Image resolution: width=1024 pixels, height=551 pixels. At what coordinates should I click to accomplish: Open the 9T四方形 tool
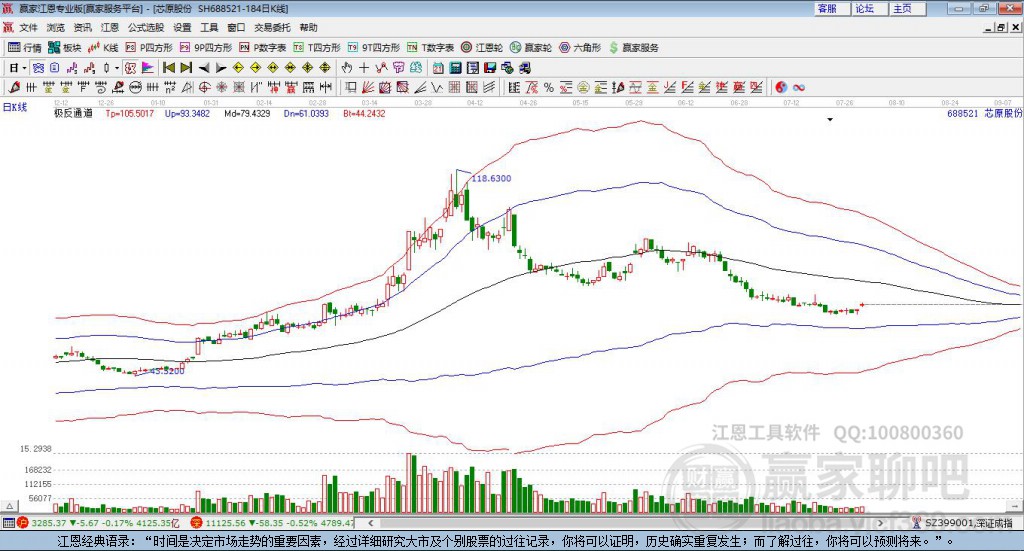[x=374, y=48]
